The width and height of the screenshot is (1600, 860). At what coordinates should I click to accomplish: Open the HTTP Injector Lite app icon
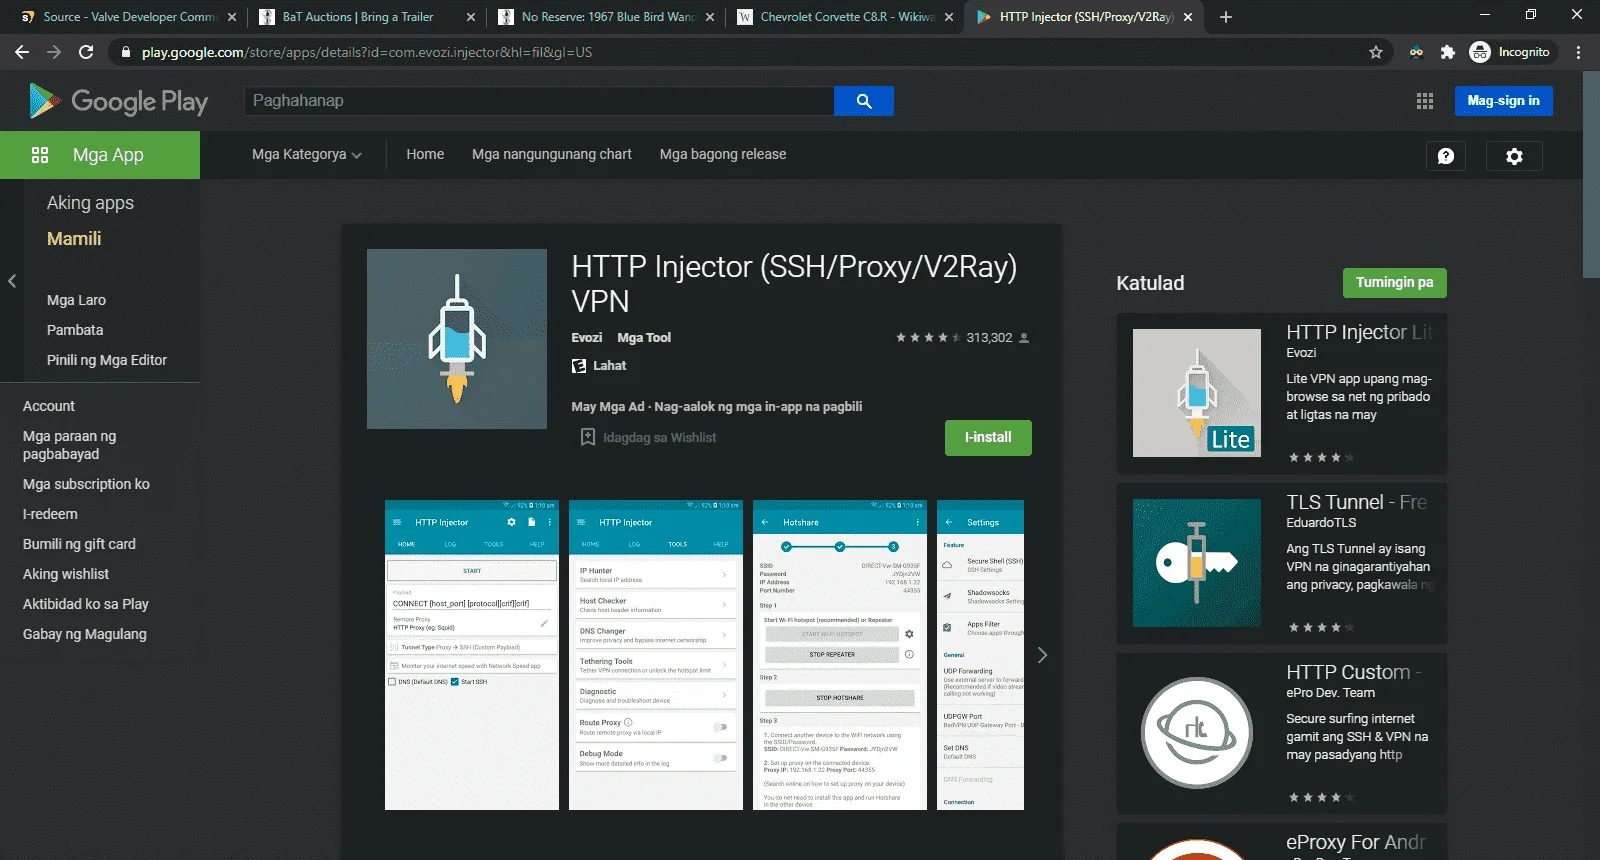click(x=1197, y=393)
